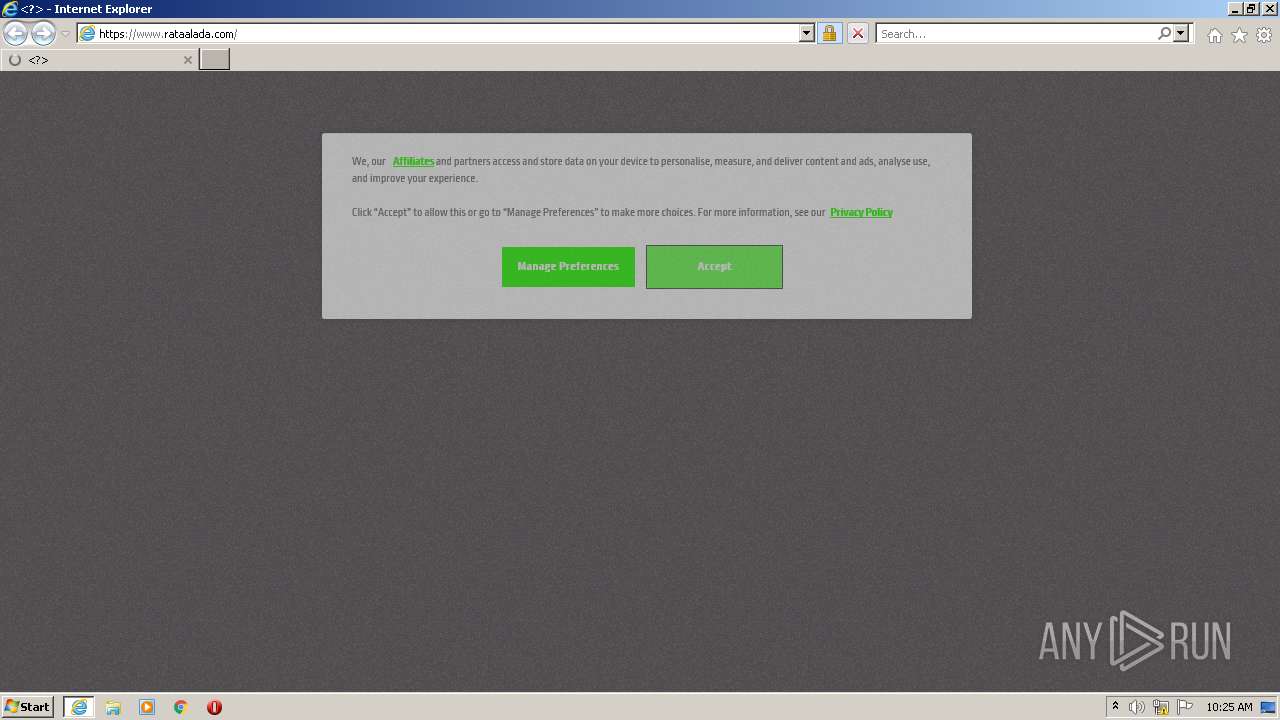Click the browser Forward arrow button
The width and height of the screenshot is (1280, 720).
coord(43,34)
